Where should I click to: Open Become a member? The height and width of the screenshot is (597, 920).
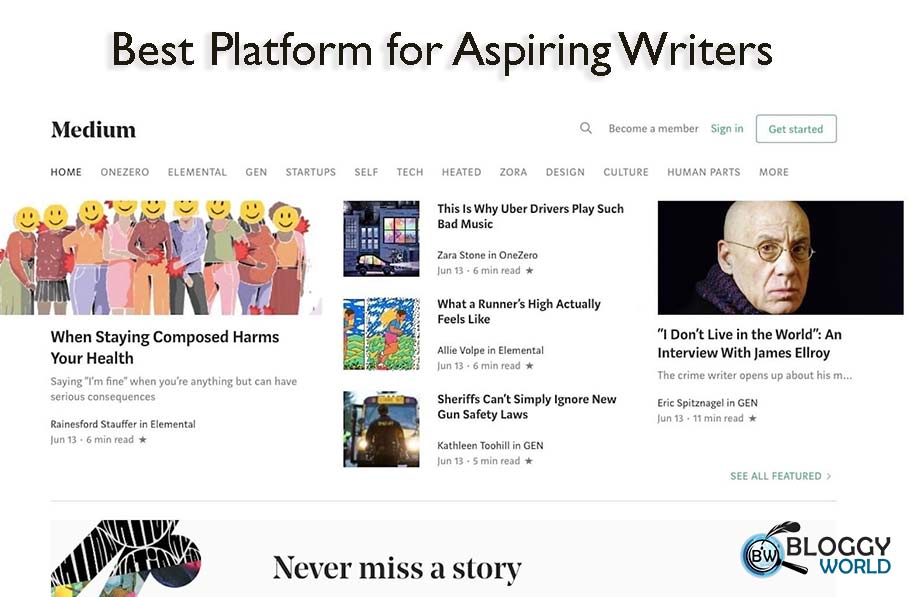tap(653, 128)
